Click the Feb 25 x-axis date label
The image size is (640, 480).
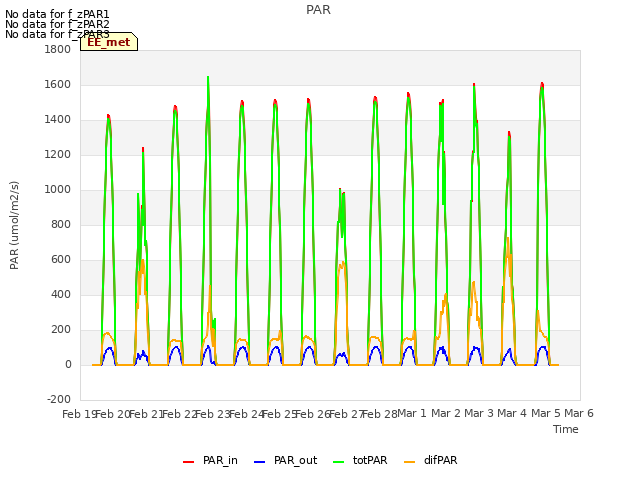(280, 414)
